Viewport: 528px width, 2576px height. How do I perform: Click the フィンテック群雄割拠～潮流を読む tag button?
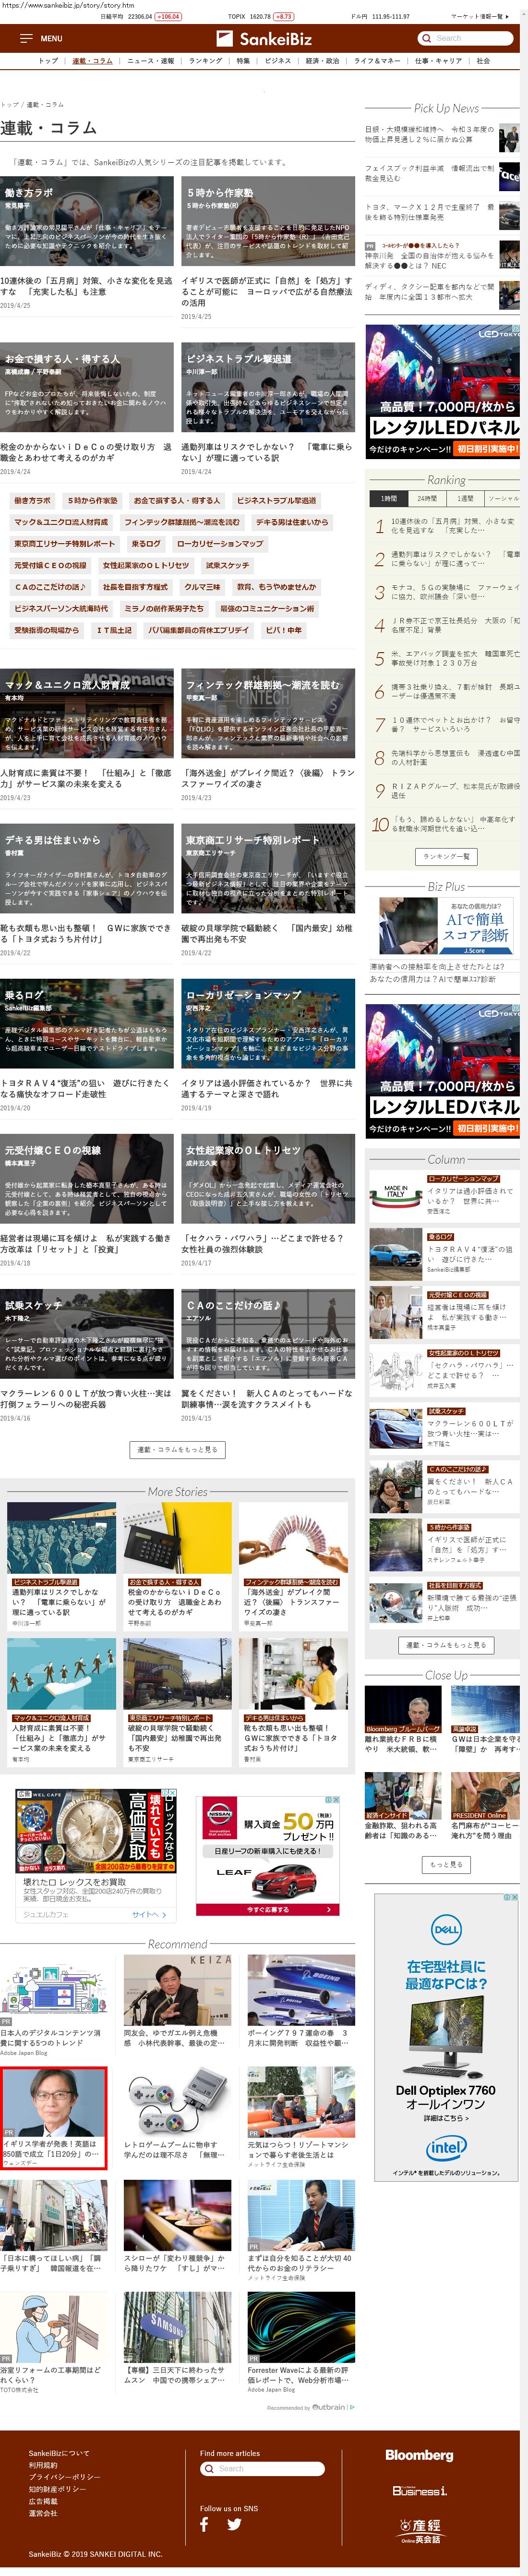[182, 522]
